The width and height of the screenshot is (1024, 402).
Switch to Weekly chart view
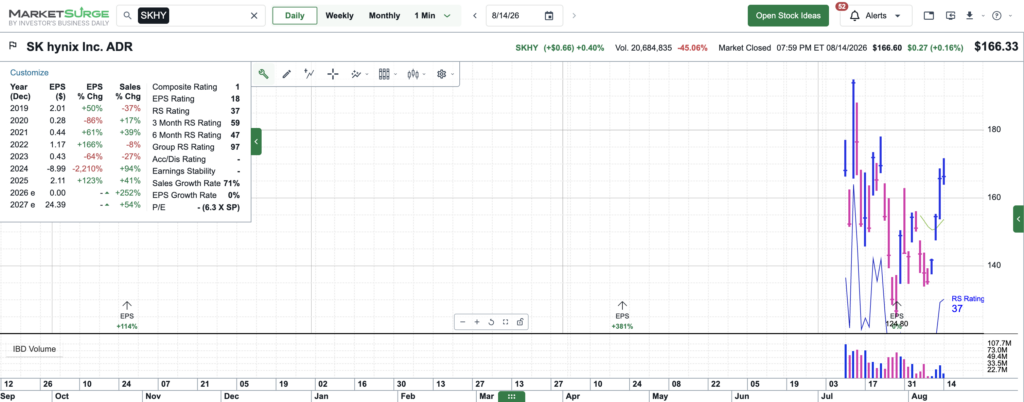point(340,16)
